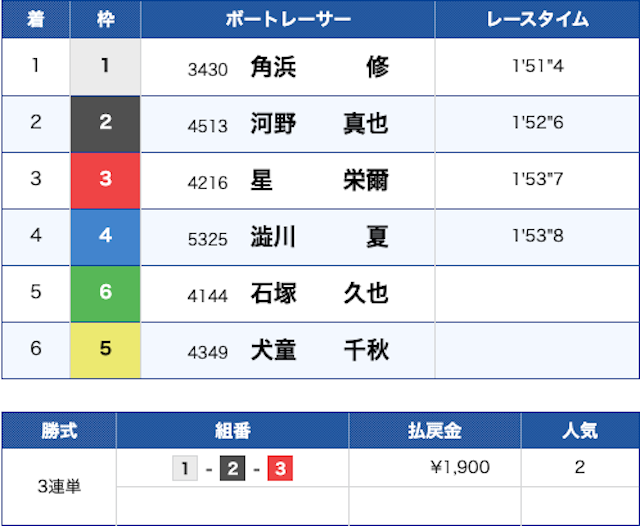Click the レースタイム column header
The width and height of the screenshot is (640, 526).
pyautogui.click(x=537, y=19)
